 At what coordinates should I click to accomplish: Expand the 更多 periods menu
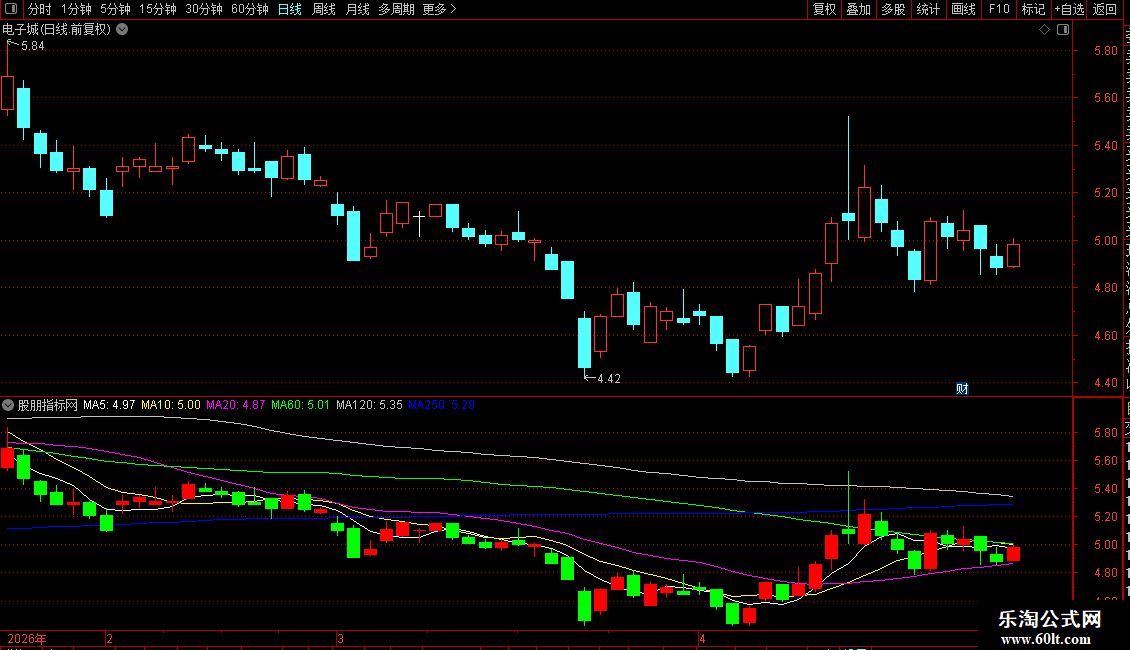tap(439, 9)
